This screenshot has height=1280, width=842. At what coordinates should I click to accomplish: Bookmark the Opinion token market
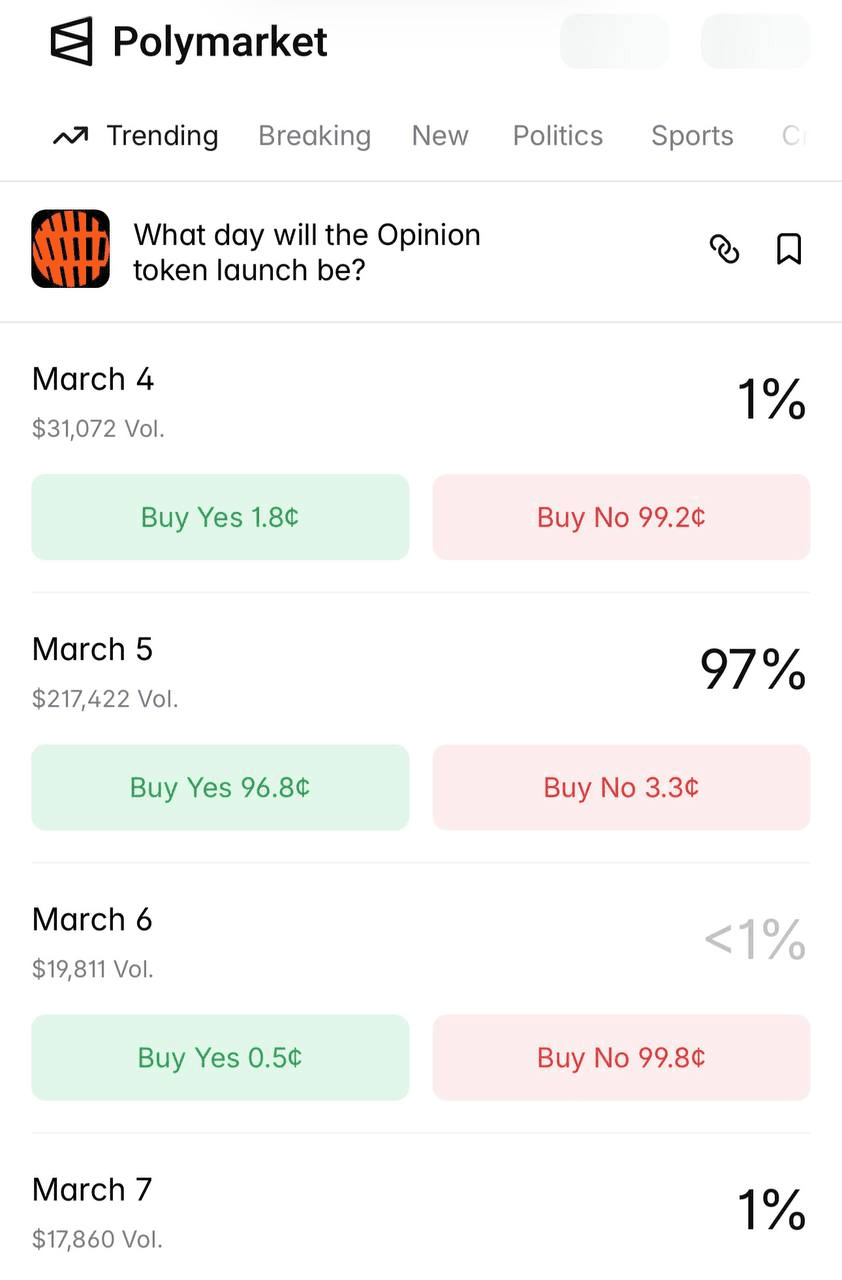point(789,249)
